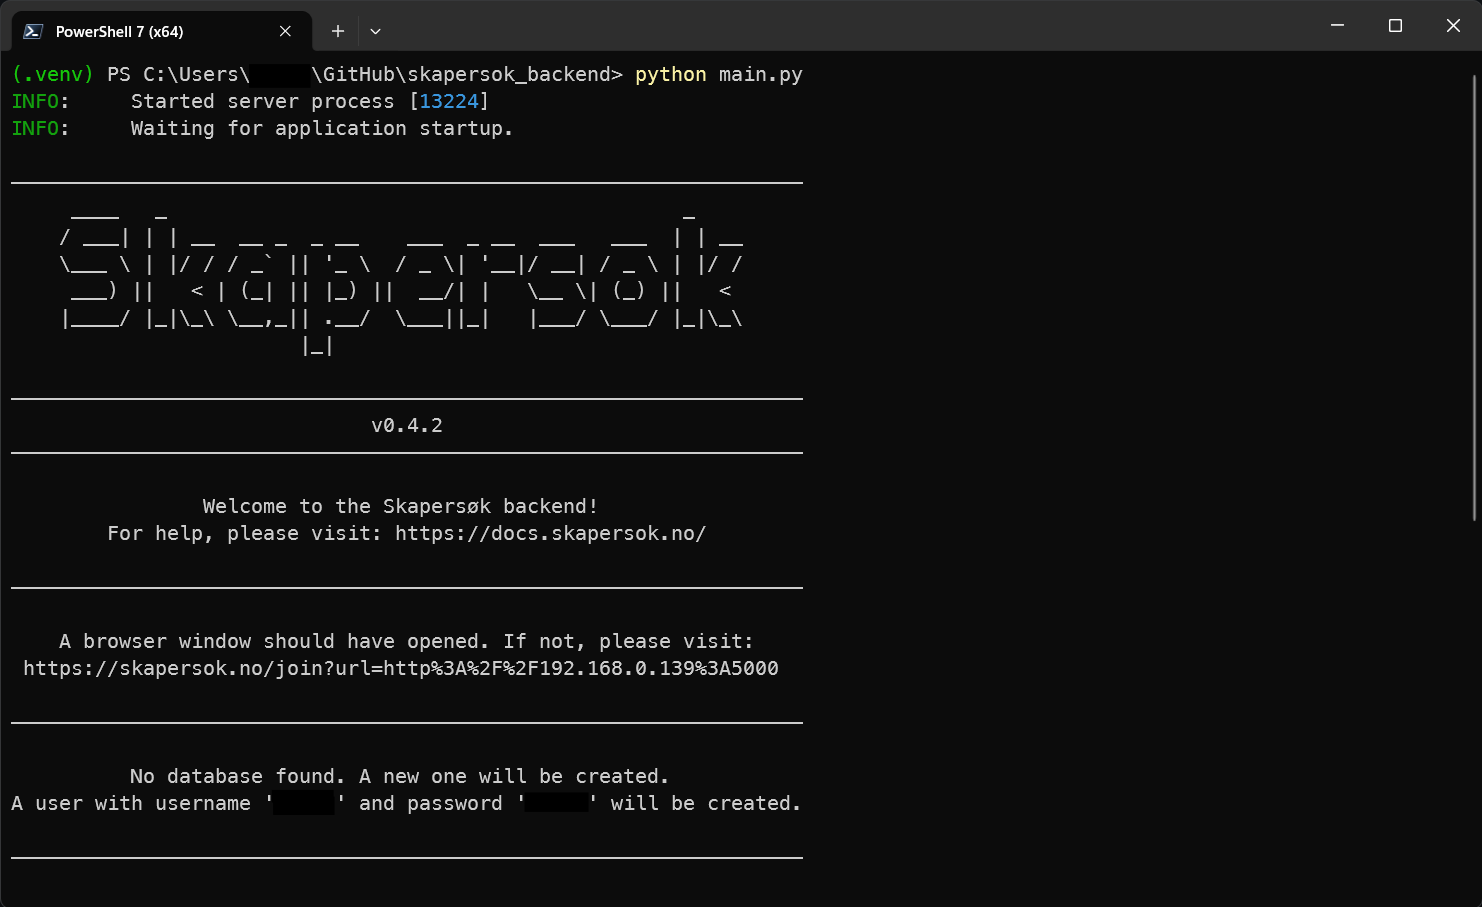Click the '(.venv)' prompt prefix
The width and height of the screenshot is (1482, 907).
pos(52,75)
